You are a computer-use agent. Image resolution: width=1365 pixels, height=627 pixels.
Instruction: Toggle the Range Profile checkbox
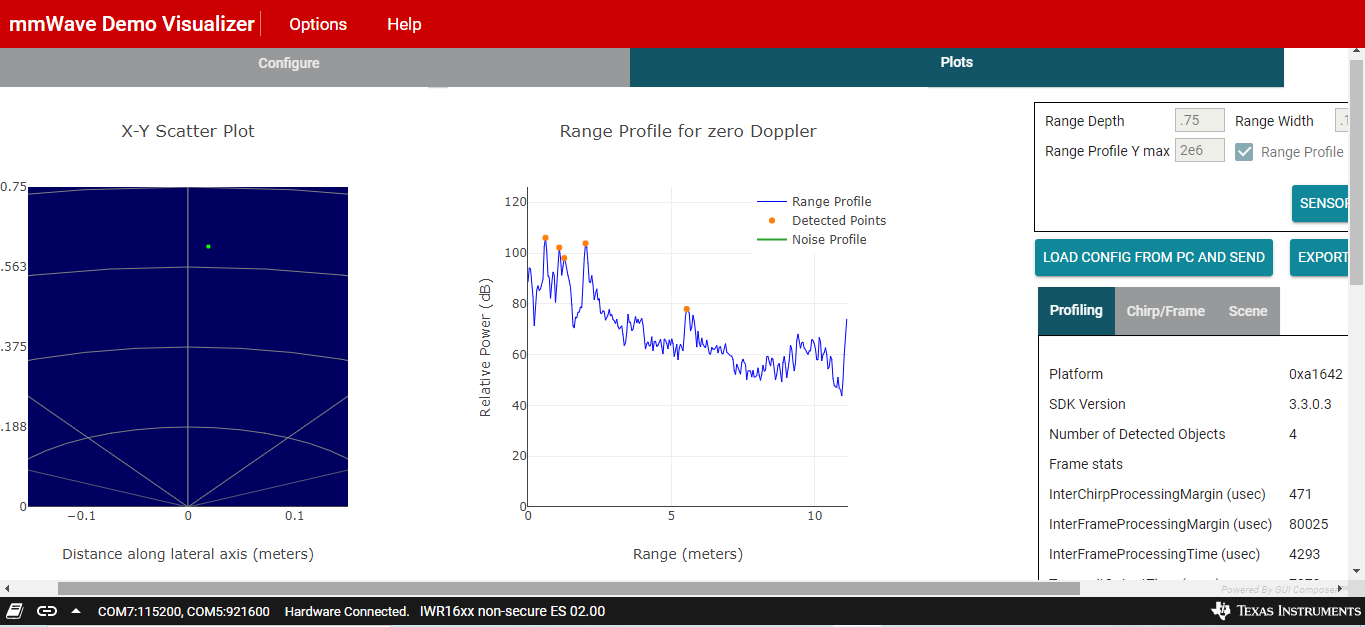point(1244,152)
